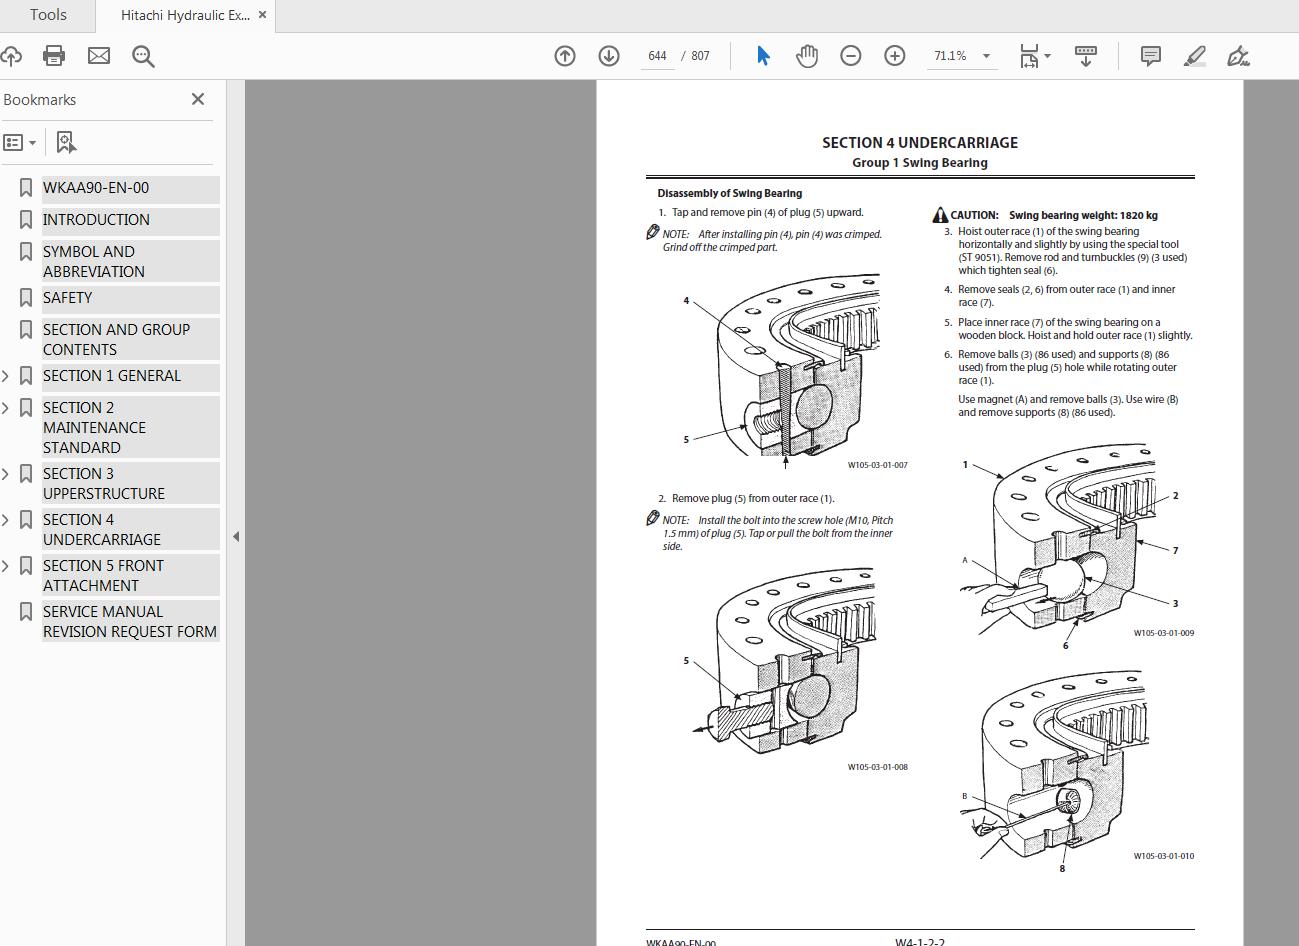Expand SECTION 1 GENERAL bookmark
Viewport: 1299px width, 946px height.
6,376
